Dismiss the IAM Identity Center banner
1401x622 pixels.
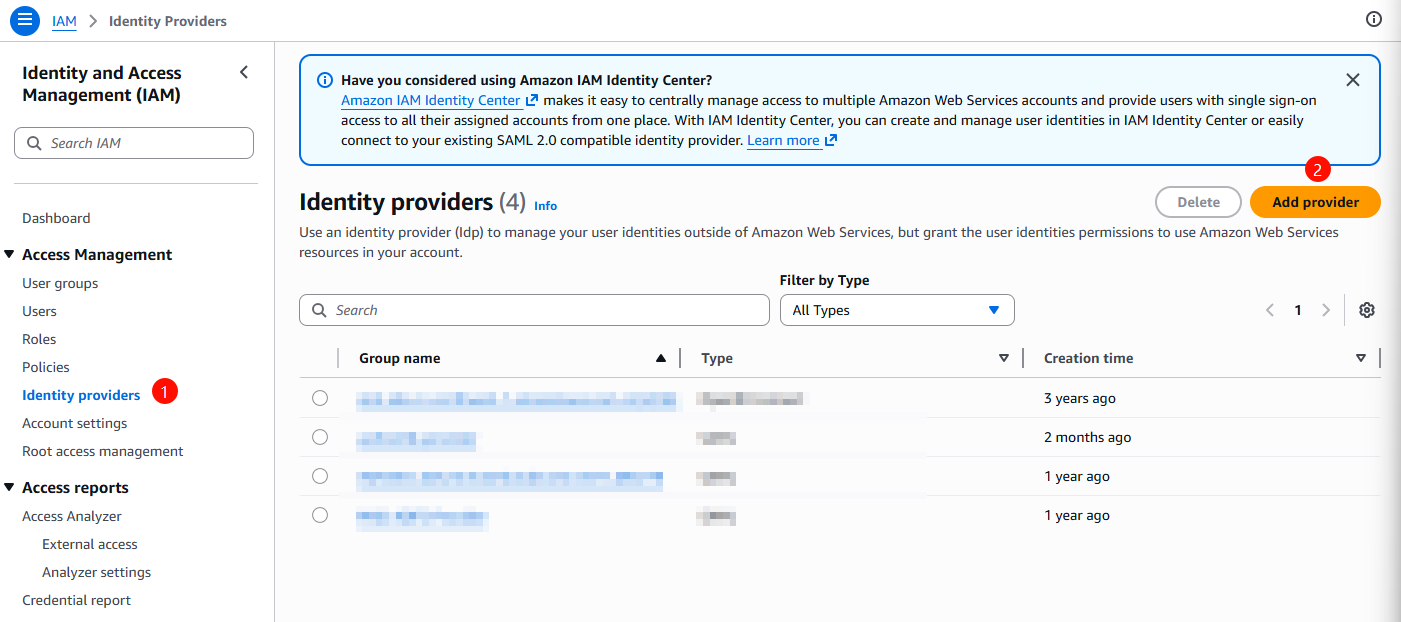pyautogui.click(x=1353, y=80)
